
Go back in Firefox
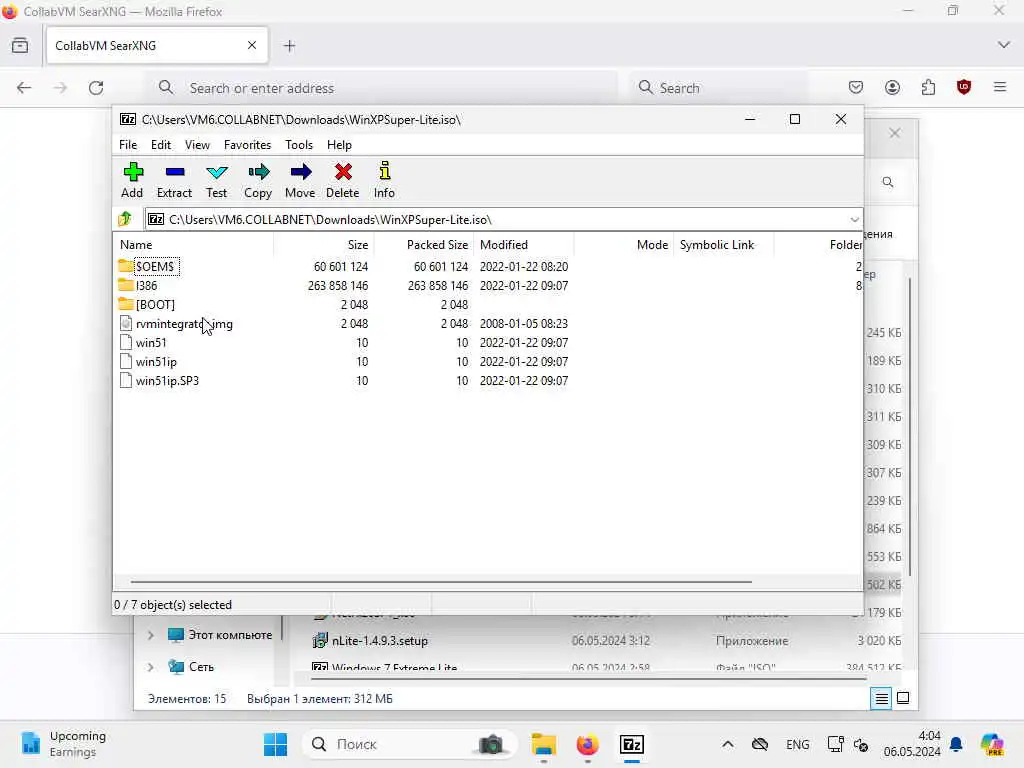tap(24, 88)
